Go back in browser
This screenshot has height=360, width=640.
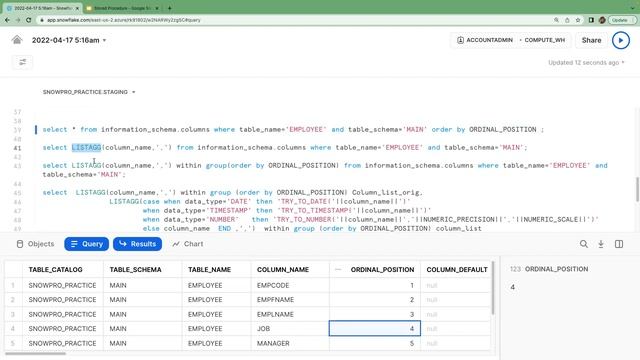[x=7, y=20]
